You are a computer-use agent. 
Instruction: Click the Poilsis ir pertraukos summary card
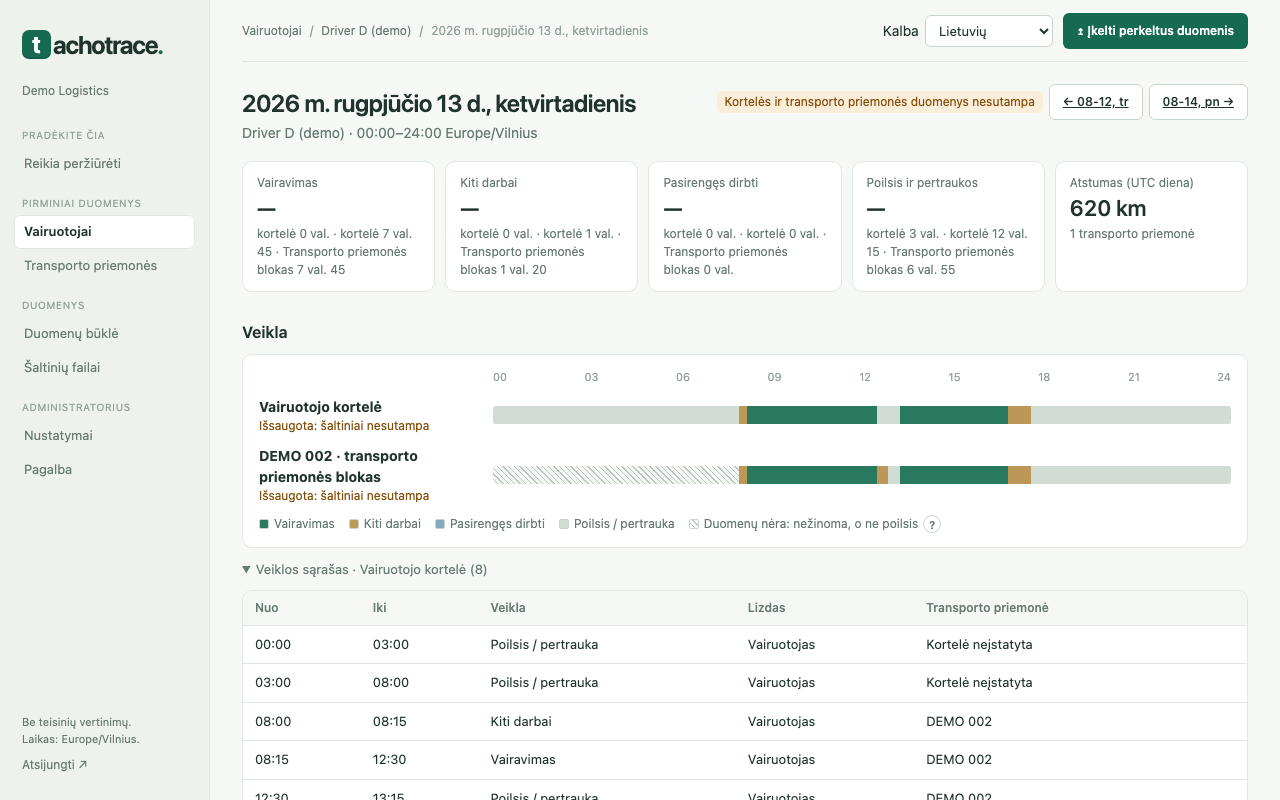point(948,227)
